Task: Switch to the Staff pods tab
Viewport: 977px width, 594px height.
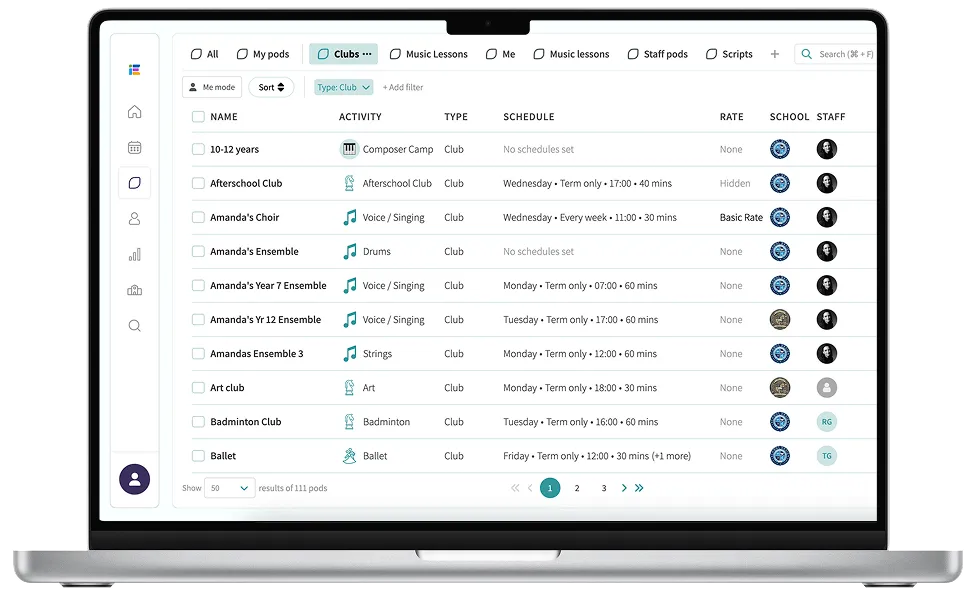Action: 657,54
